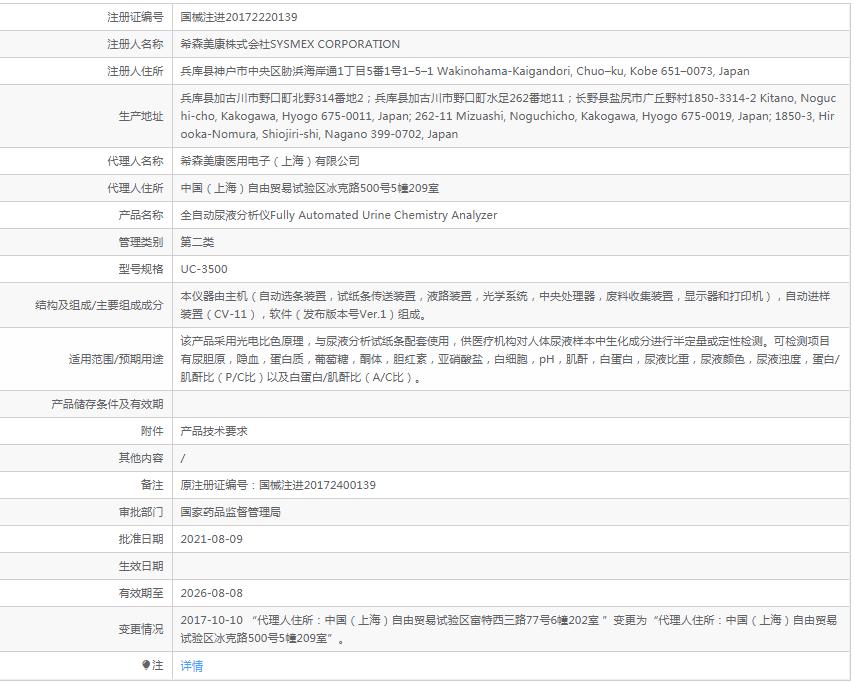Click the 其他内容 label
This screenshot has width=854, height=682.
tap(141, 458)
